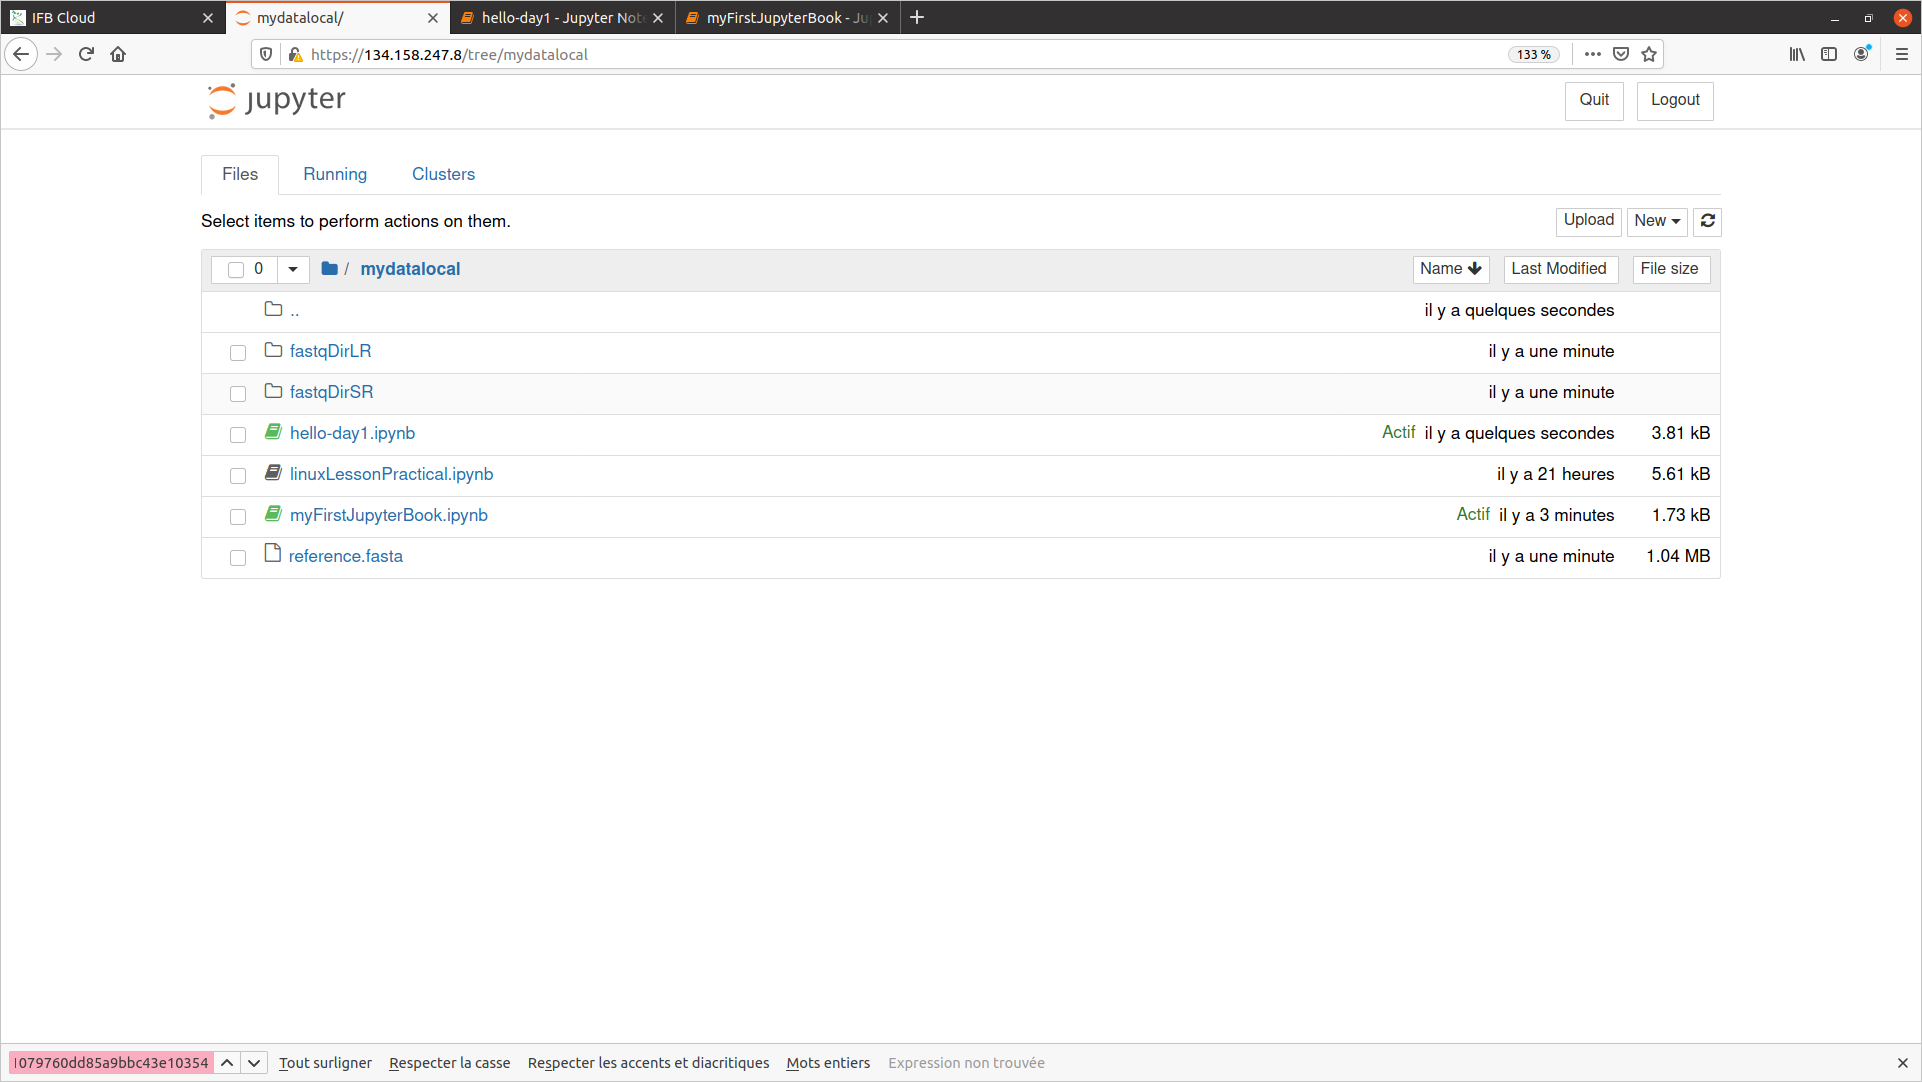Click the parent directory folder icon

[273, 309]
